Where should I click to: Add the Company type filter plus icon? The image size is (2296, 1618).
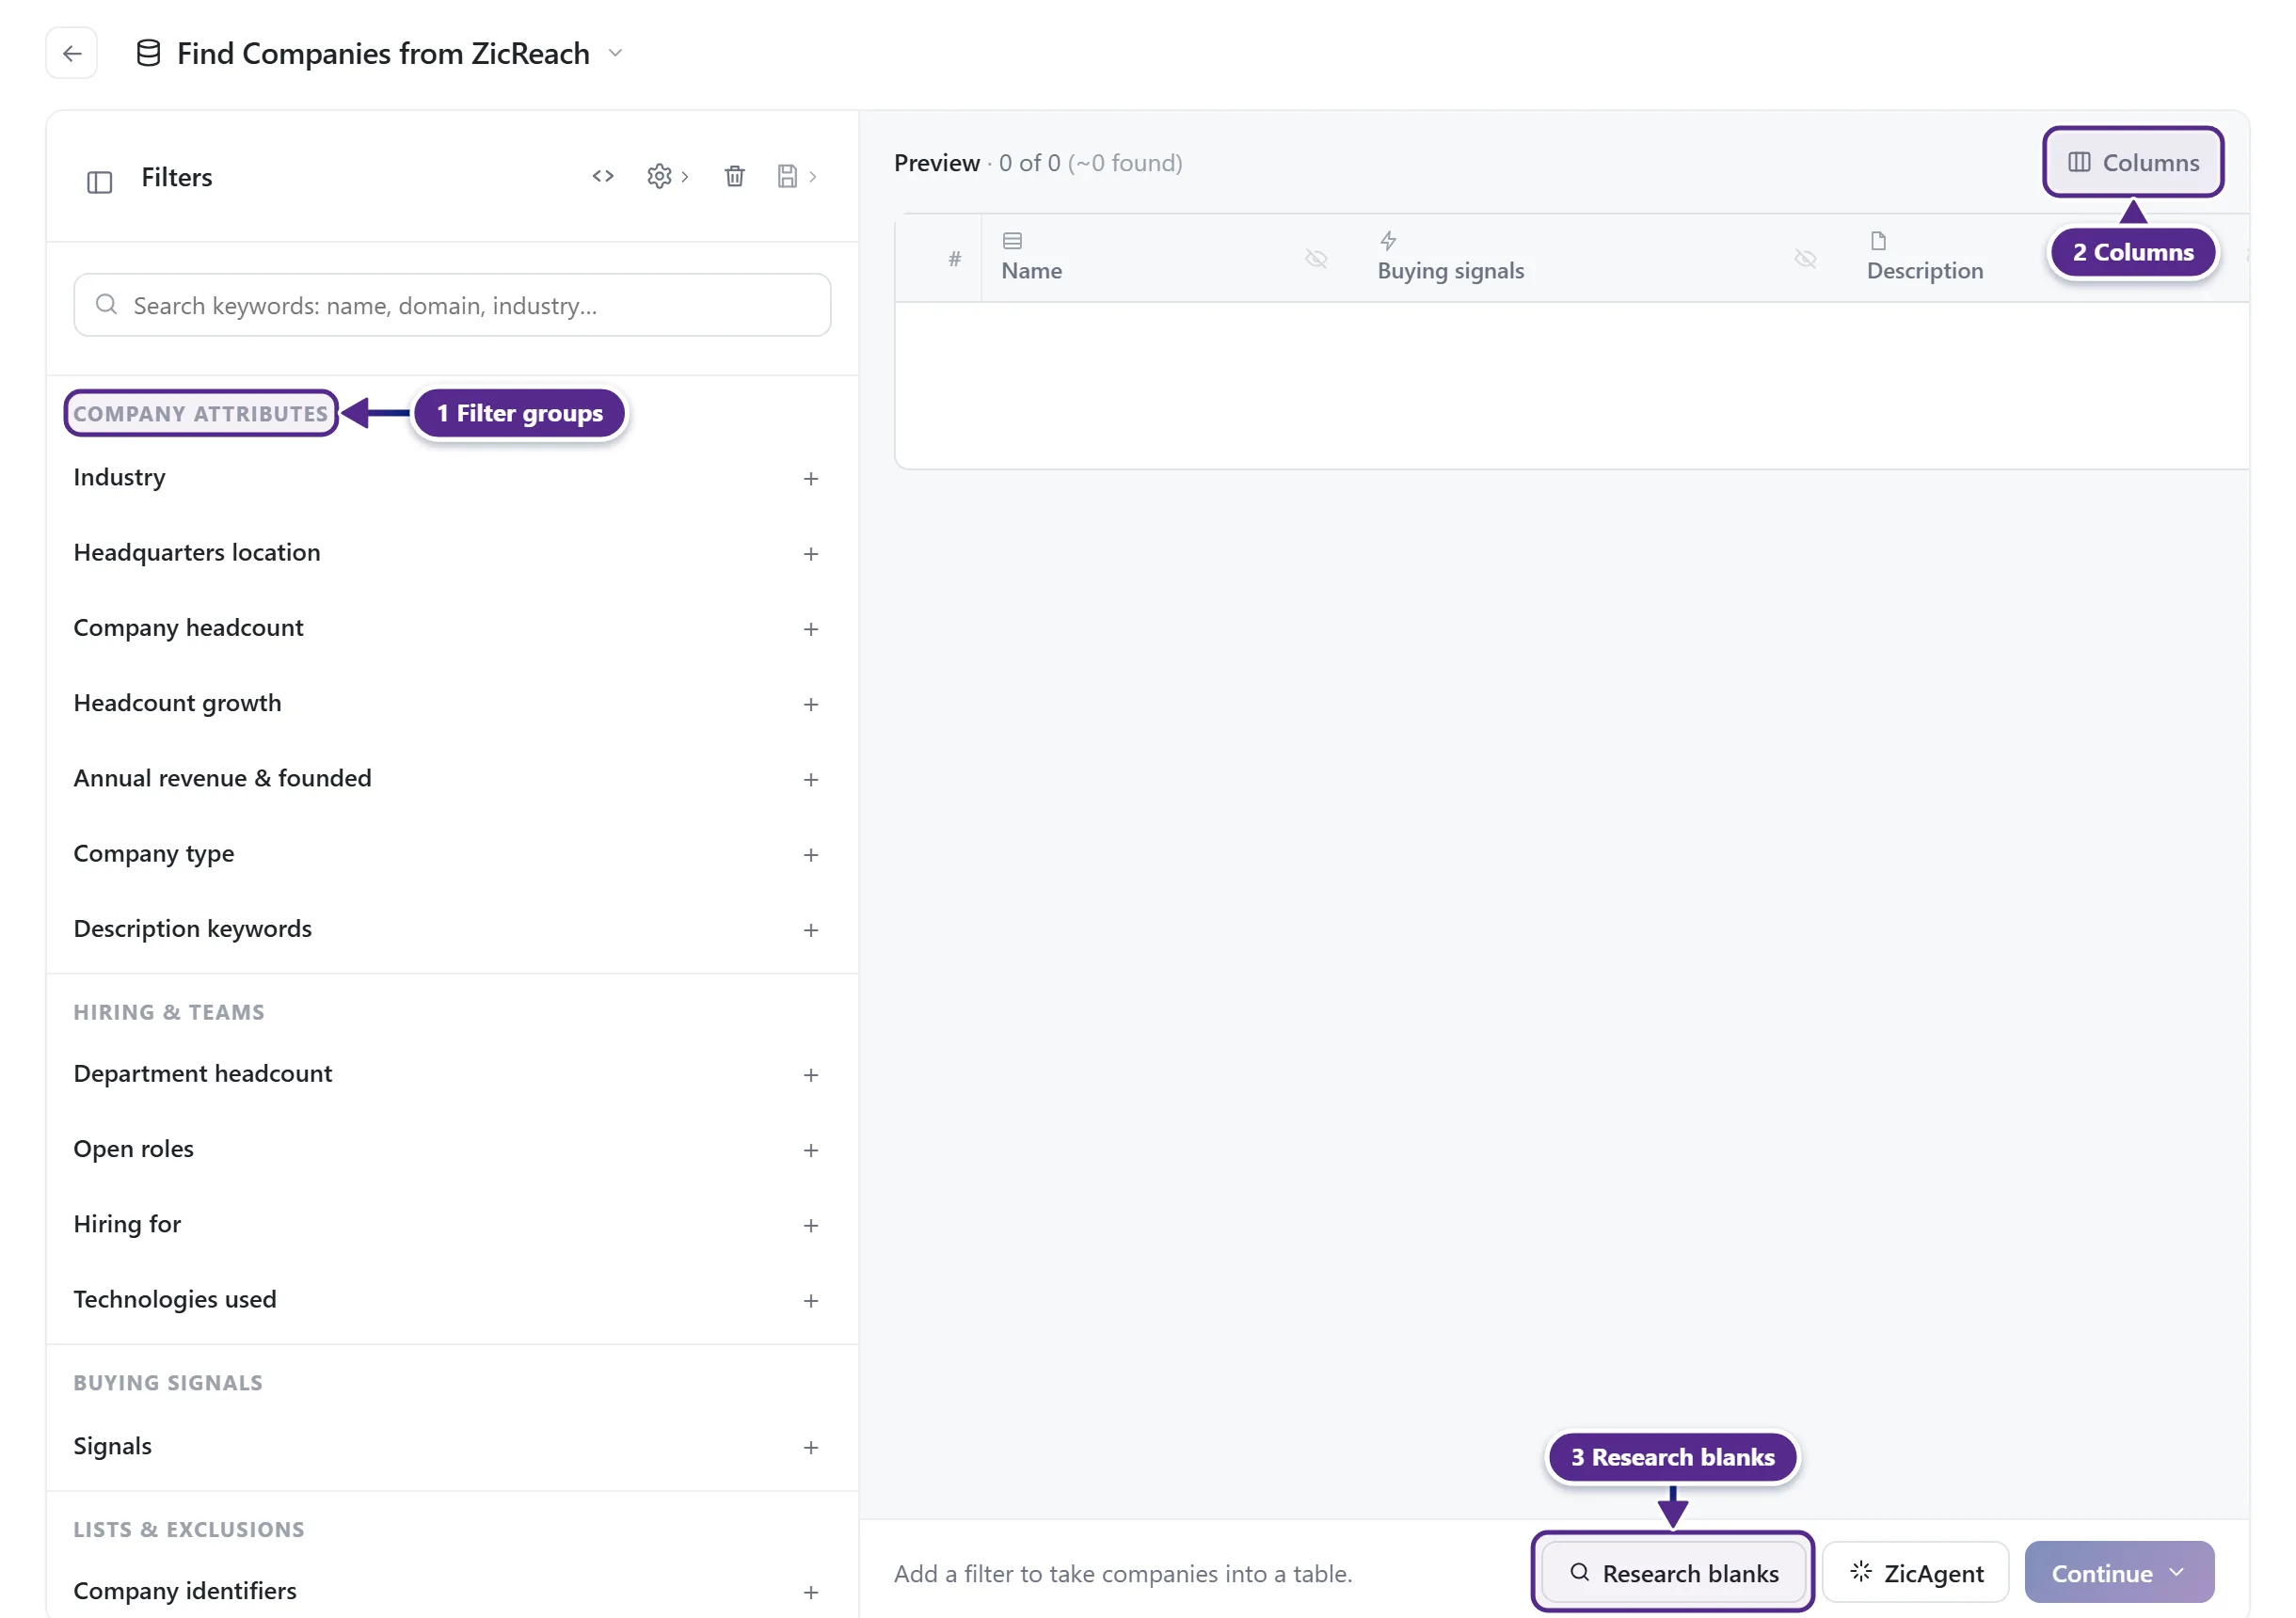[811, 855]
